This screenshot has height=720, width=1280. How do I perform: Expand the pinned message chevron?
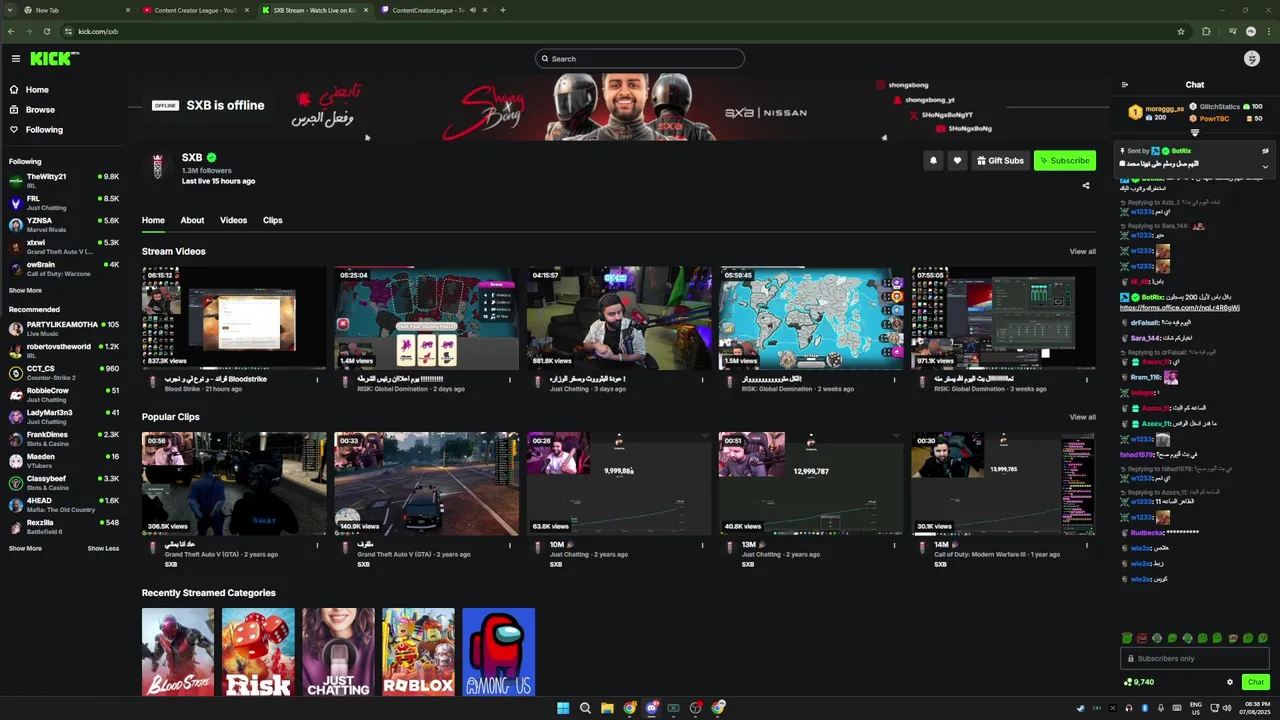1265,167
